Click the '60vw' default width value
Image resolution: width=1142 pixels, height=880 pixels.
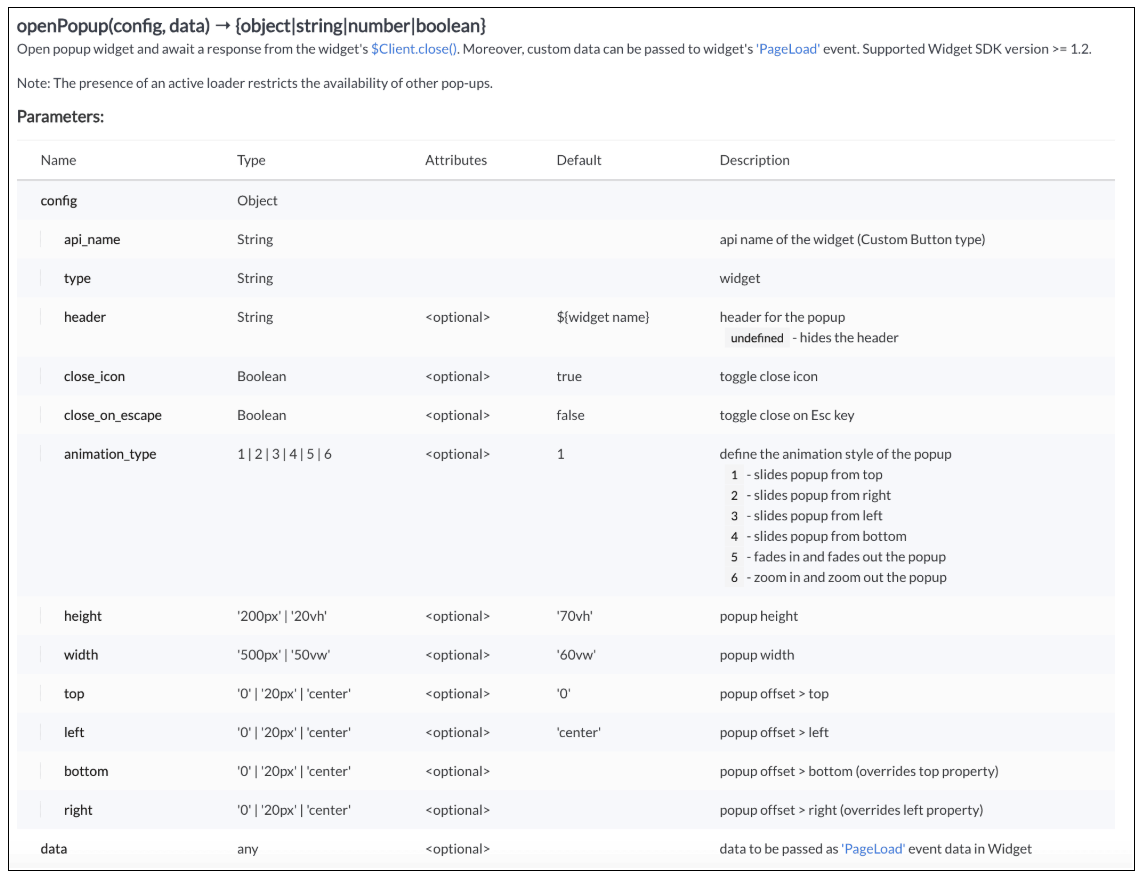click(x=579, y=655)
